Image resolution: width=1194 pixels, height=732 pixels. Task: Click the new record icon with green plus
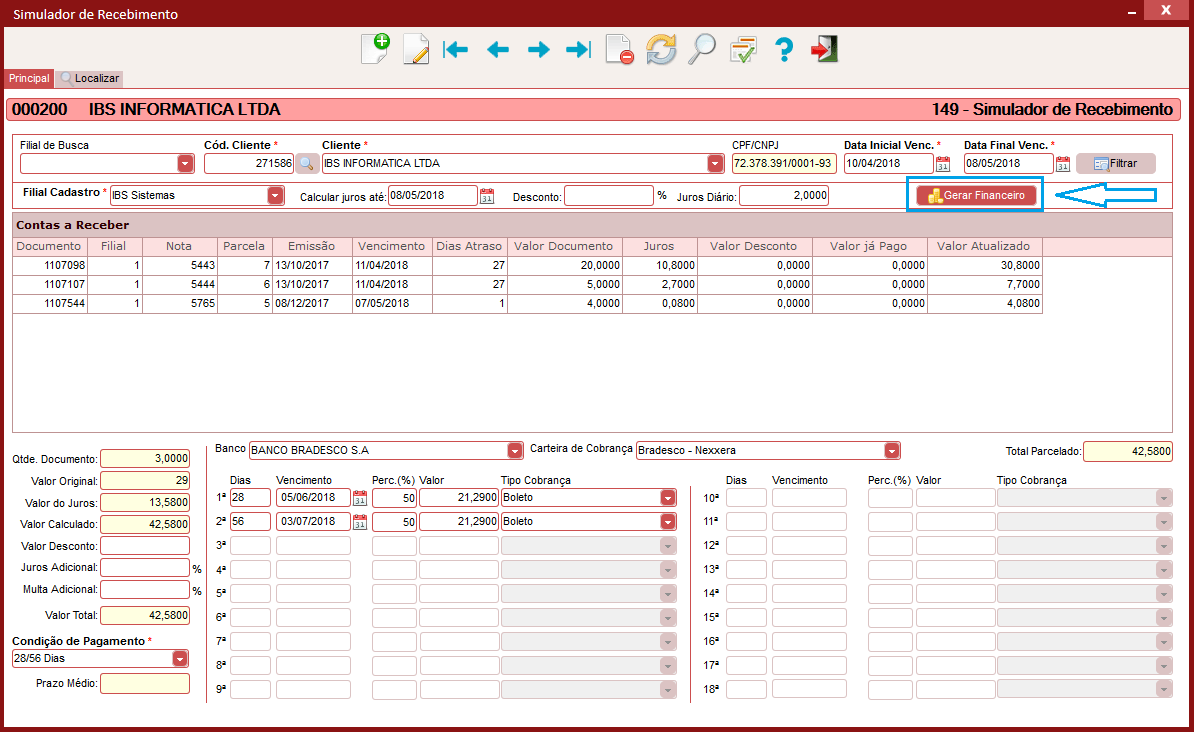[x=375, y=50]
